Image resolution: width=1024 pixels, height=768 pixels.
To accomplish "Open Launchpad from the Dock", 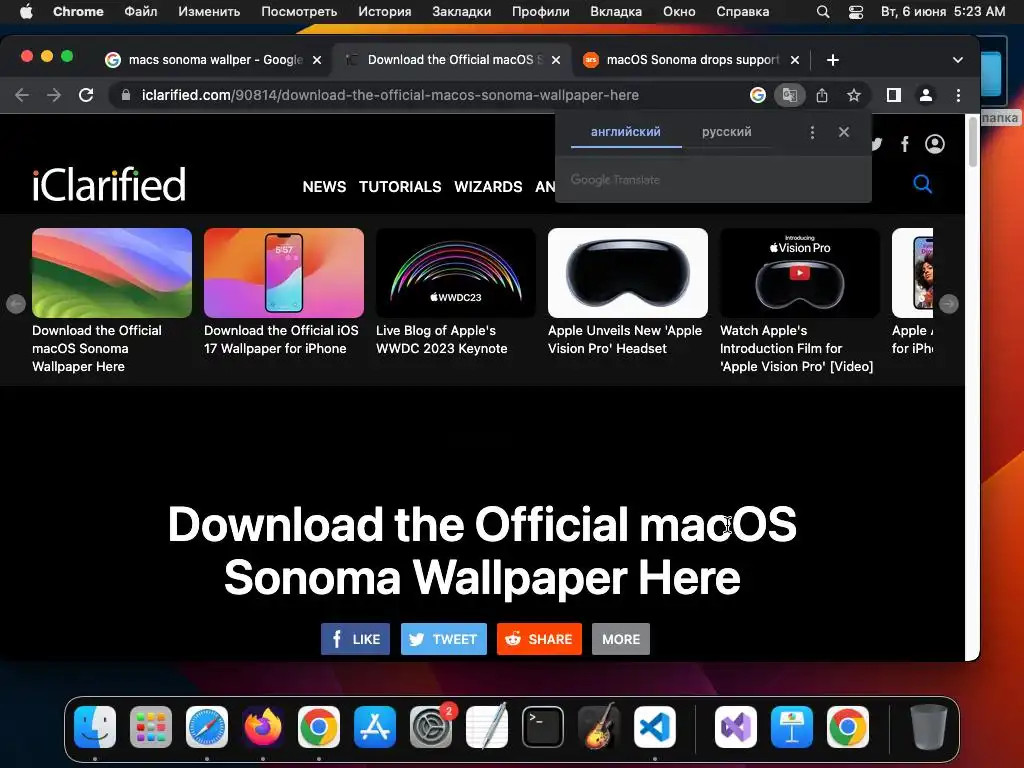I will click(x=151, y=727).
